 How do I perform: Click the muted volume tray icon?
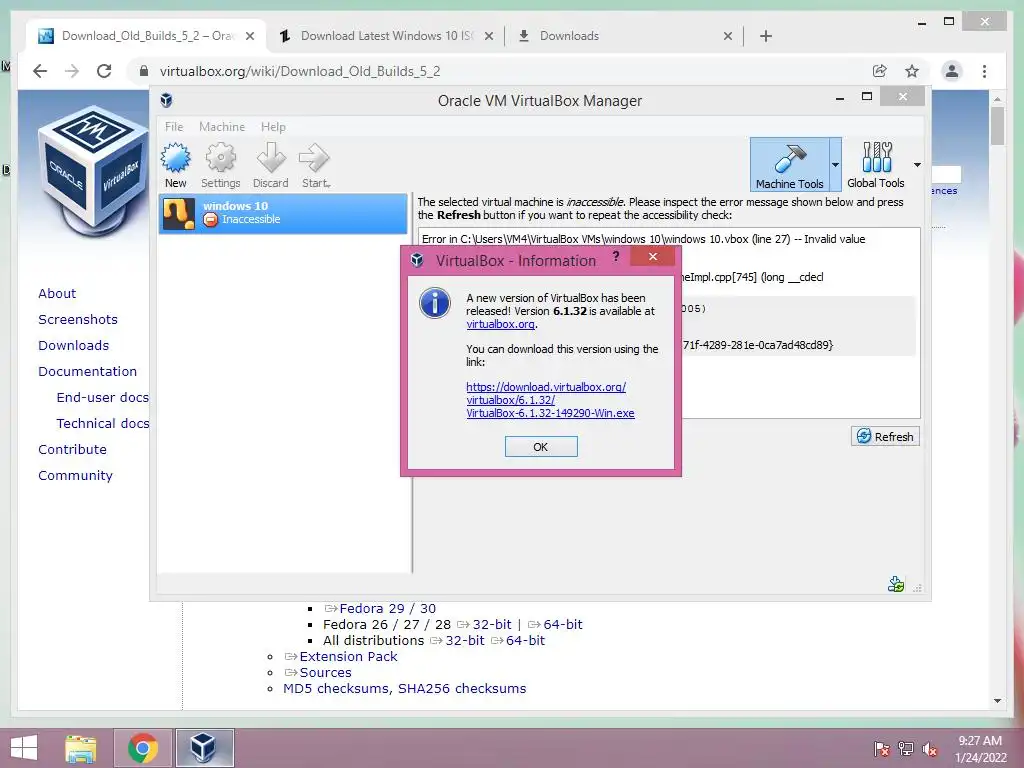coord(930,749)
